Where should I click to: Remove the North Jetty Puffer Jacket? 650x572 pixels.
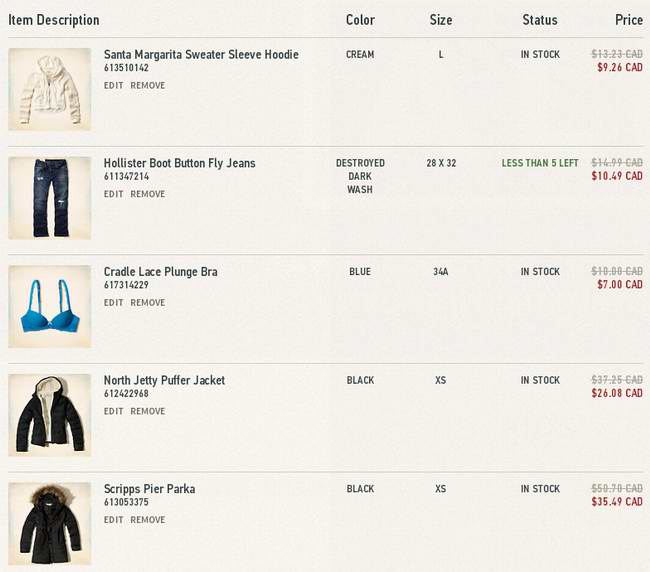click(x=148, y=411)
